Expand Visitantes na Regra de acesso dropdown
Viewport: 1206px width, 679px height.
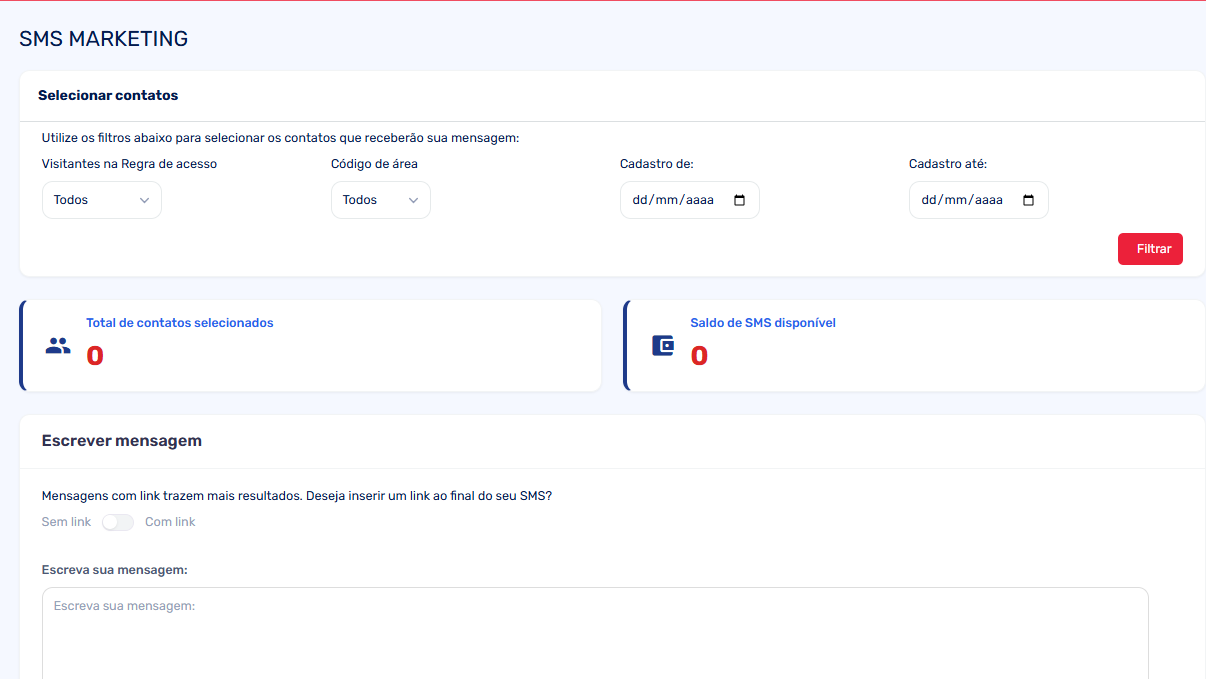coord(101,200)
